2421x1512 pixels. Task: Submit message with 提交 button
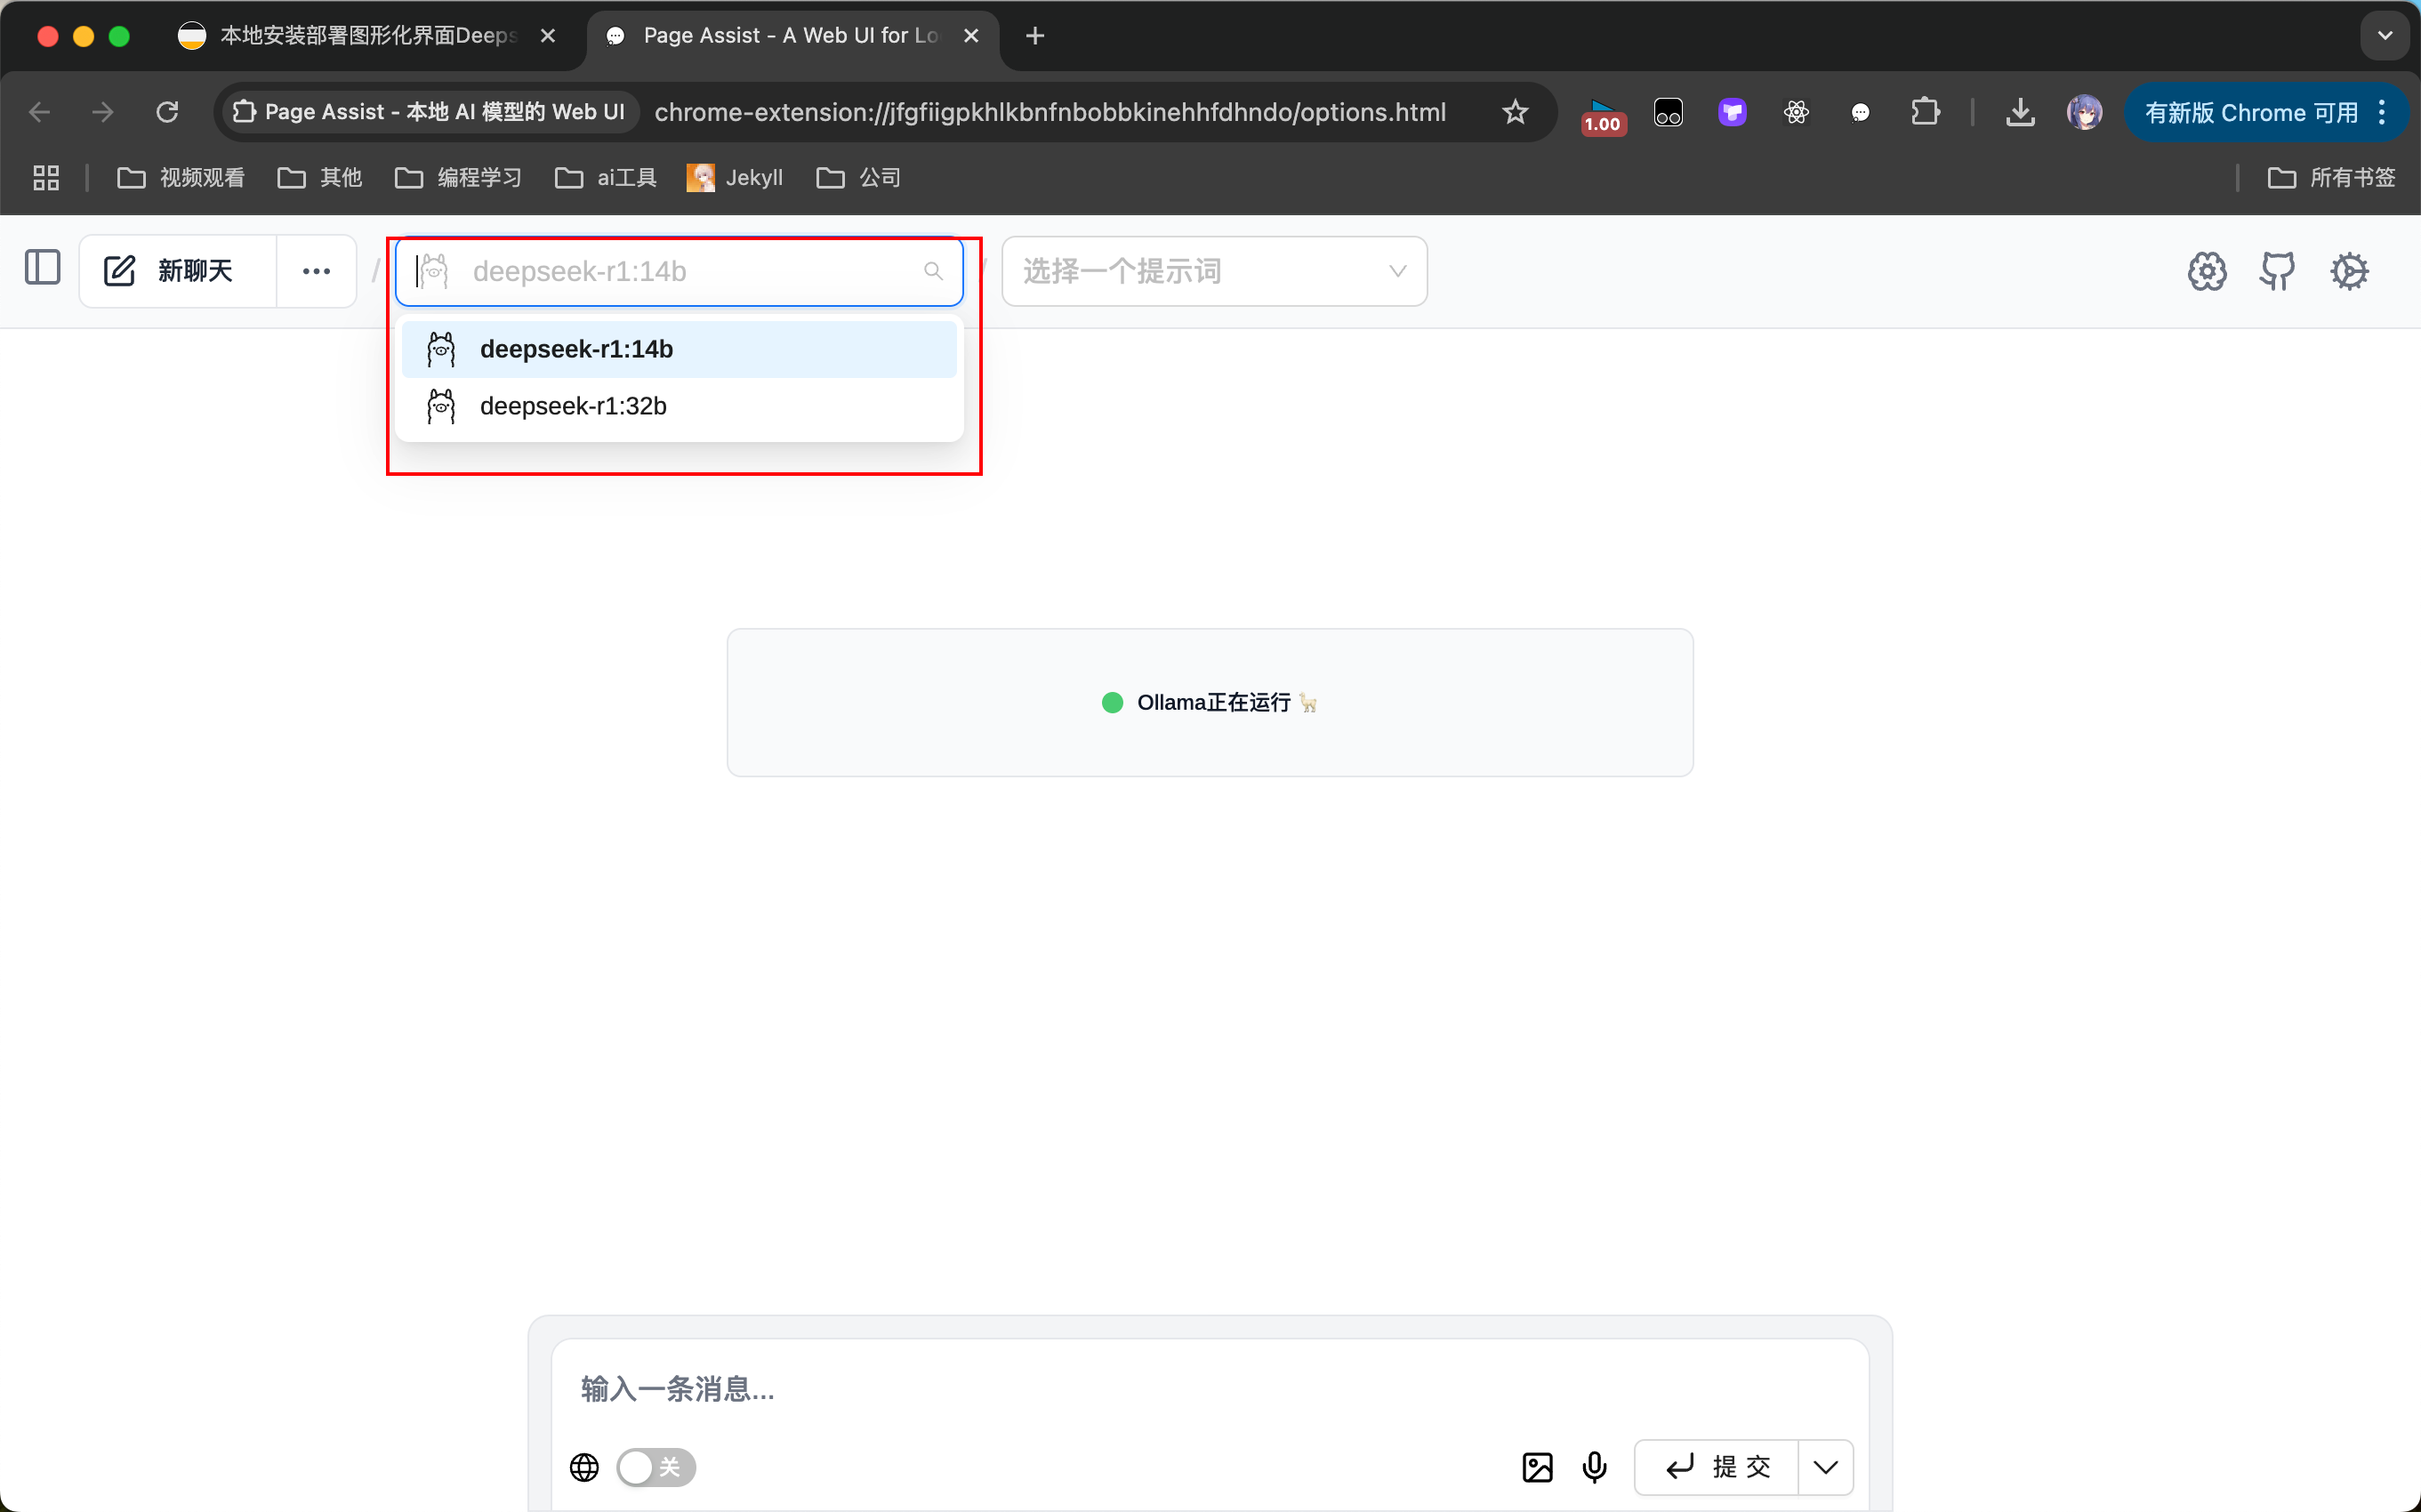[1717, 1467]
